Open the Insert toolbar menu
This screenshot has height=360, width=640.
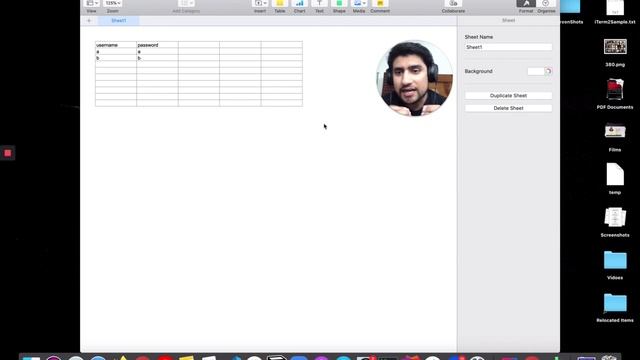pyautogui.click(x=260, y=3)
